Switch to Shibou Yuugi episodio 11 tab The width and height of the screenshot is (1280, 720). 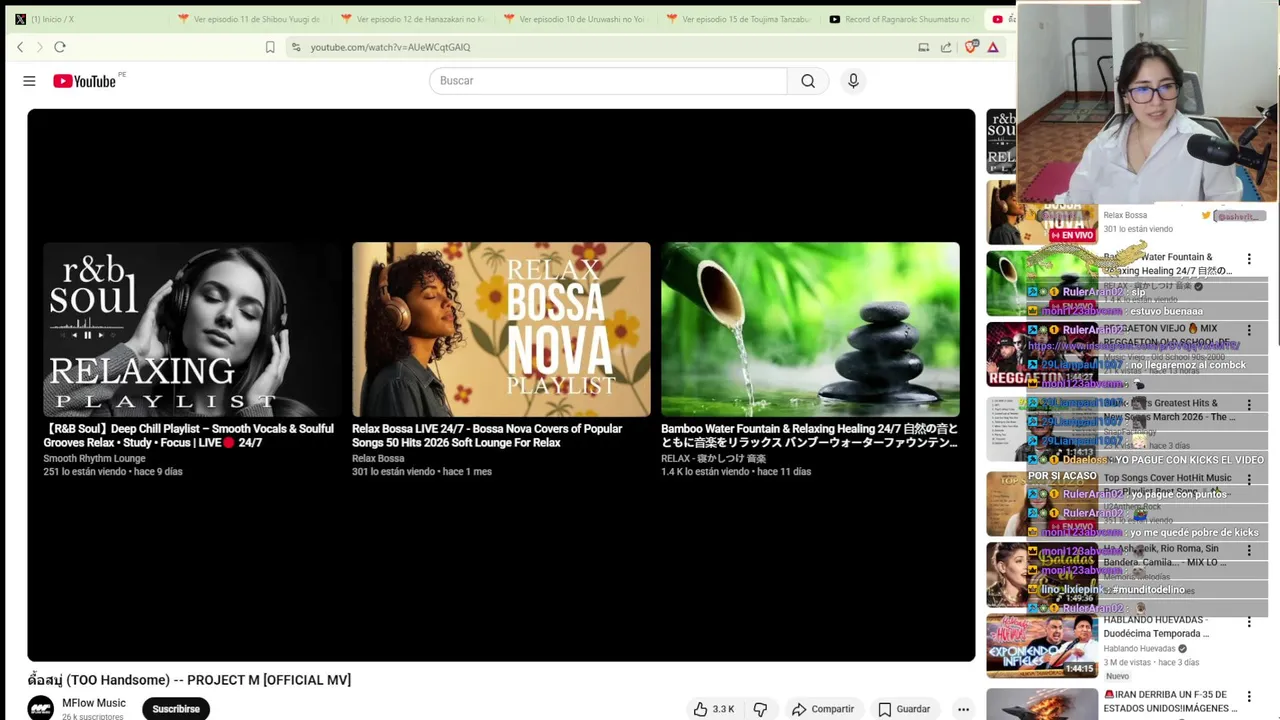pos(250,19)
